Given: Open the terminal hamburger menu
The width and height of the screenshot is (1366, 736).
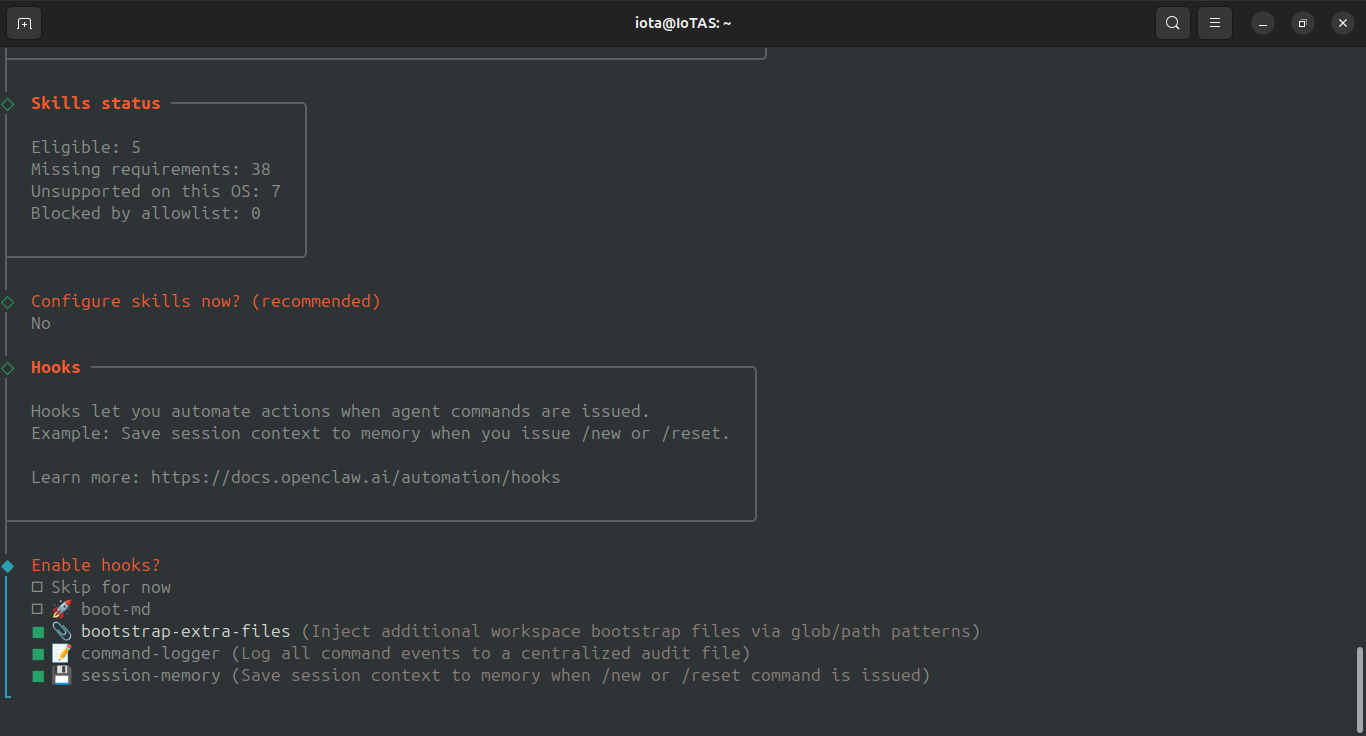Looking at the screenshot, I should (x=1215, y=23).
